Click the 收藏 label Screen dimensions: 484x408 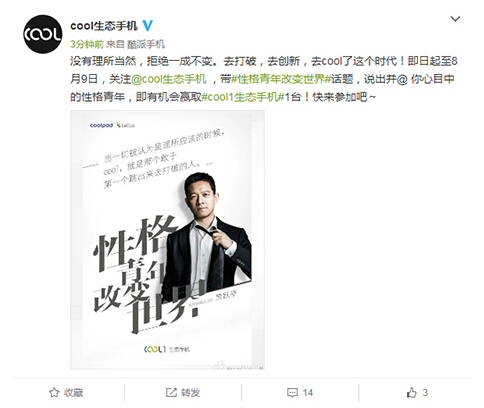coord(74,392)
